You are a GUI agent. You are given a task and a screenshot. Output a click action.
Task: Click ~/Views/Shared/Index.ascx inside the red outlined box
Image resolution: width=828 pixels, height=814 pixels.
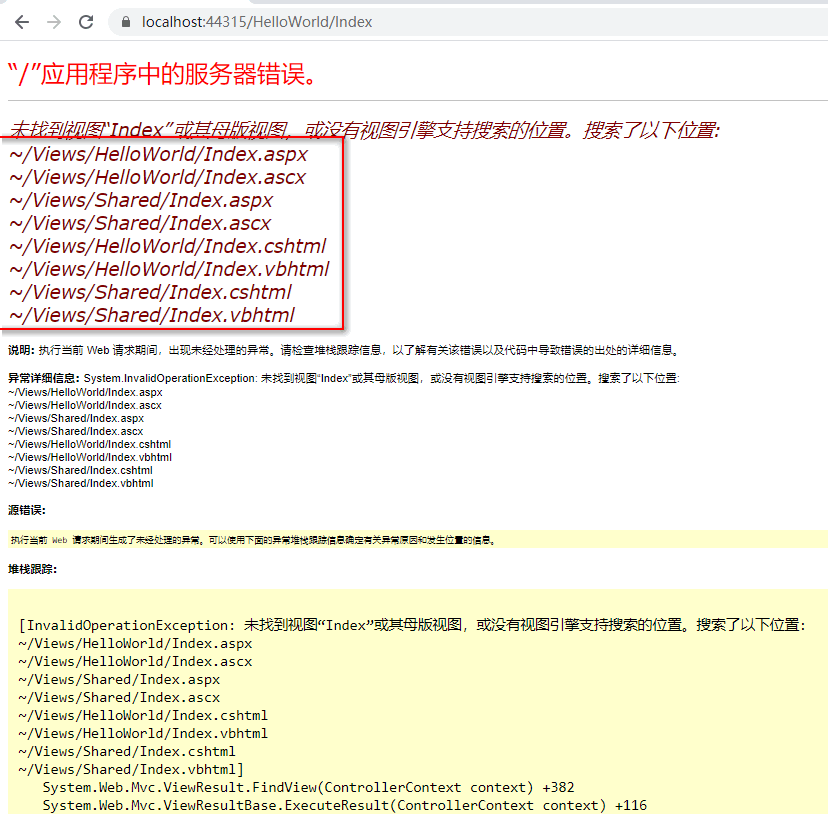coord(120,222)
